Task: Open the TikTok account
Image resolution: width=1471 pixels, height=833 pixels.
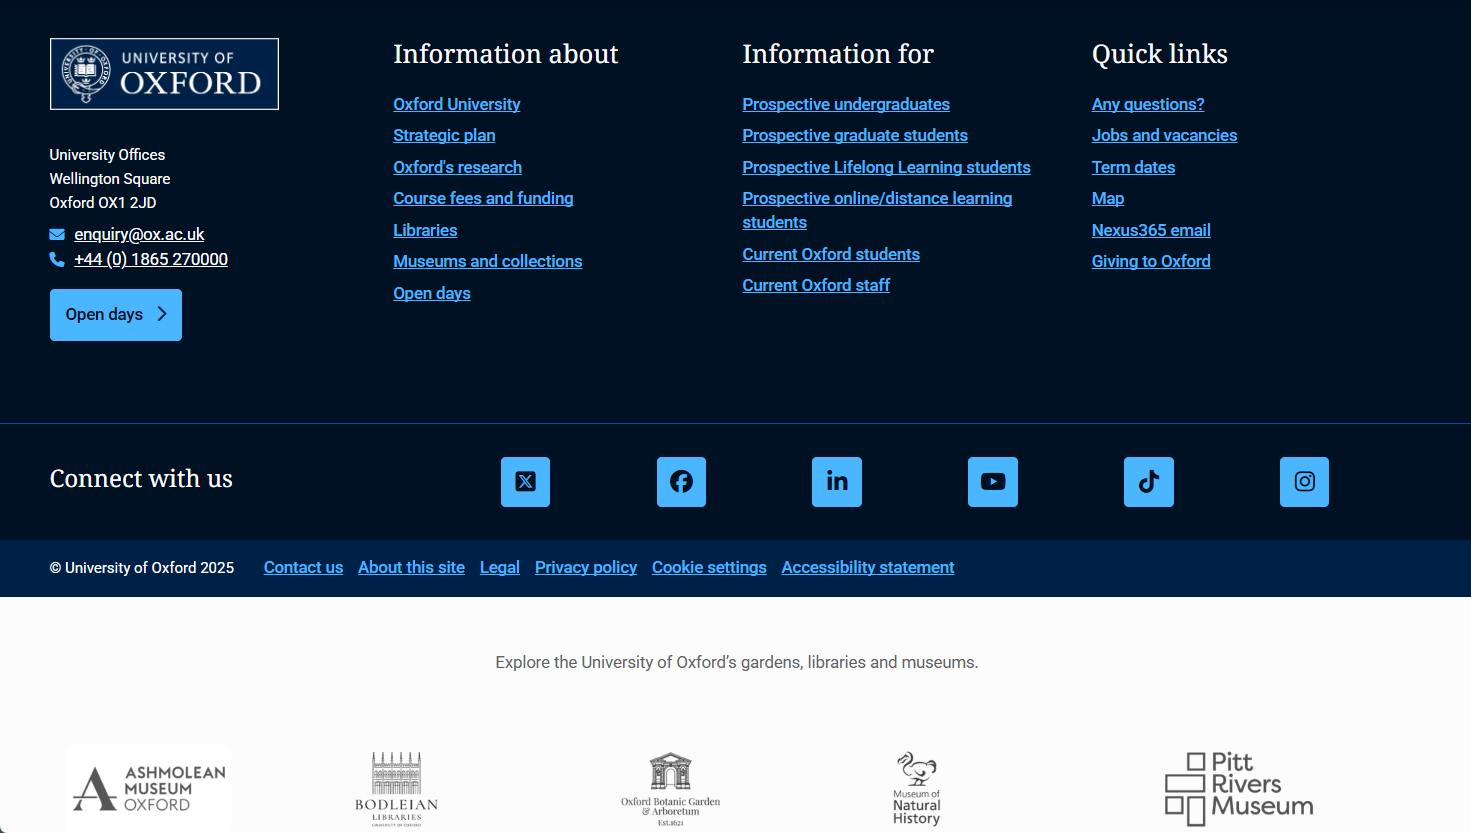Action: click(x=1148, y=481)
